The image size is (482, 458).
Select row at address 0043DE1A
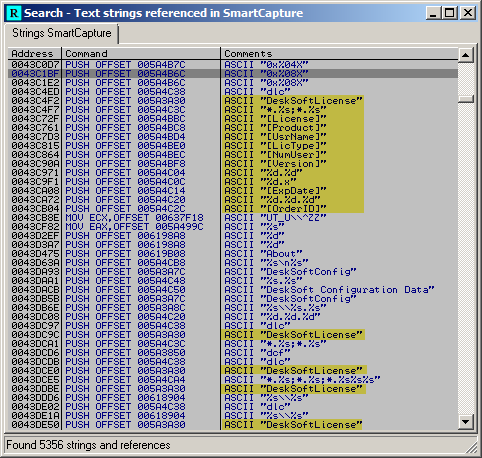click(233, 416)
